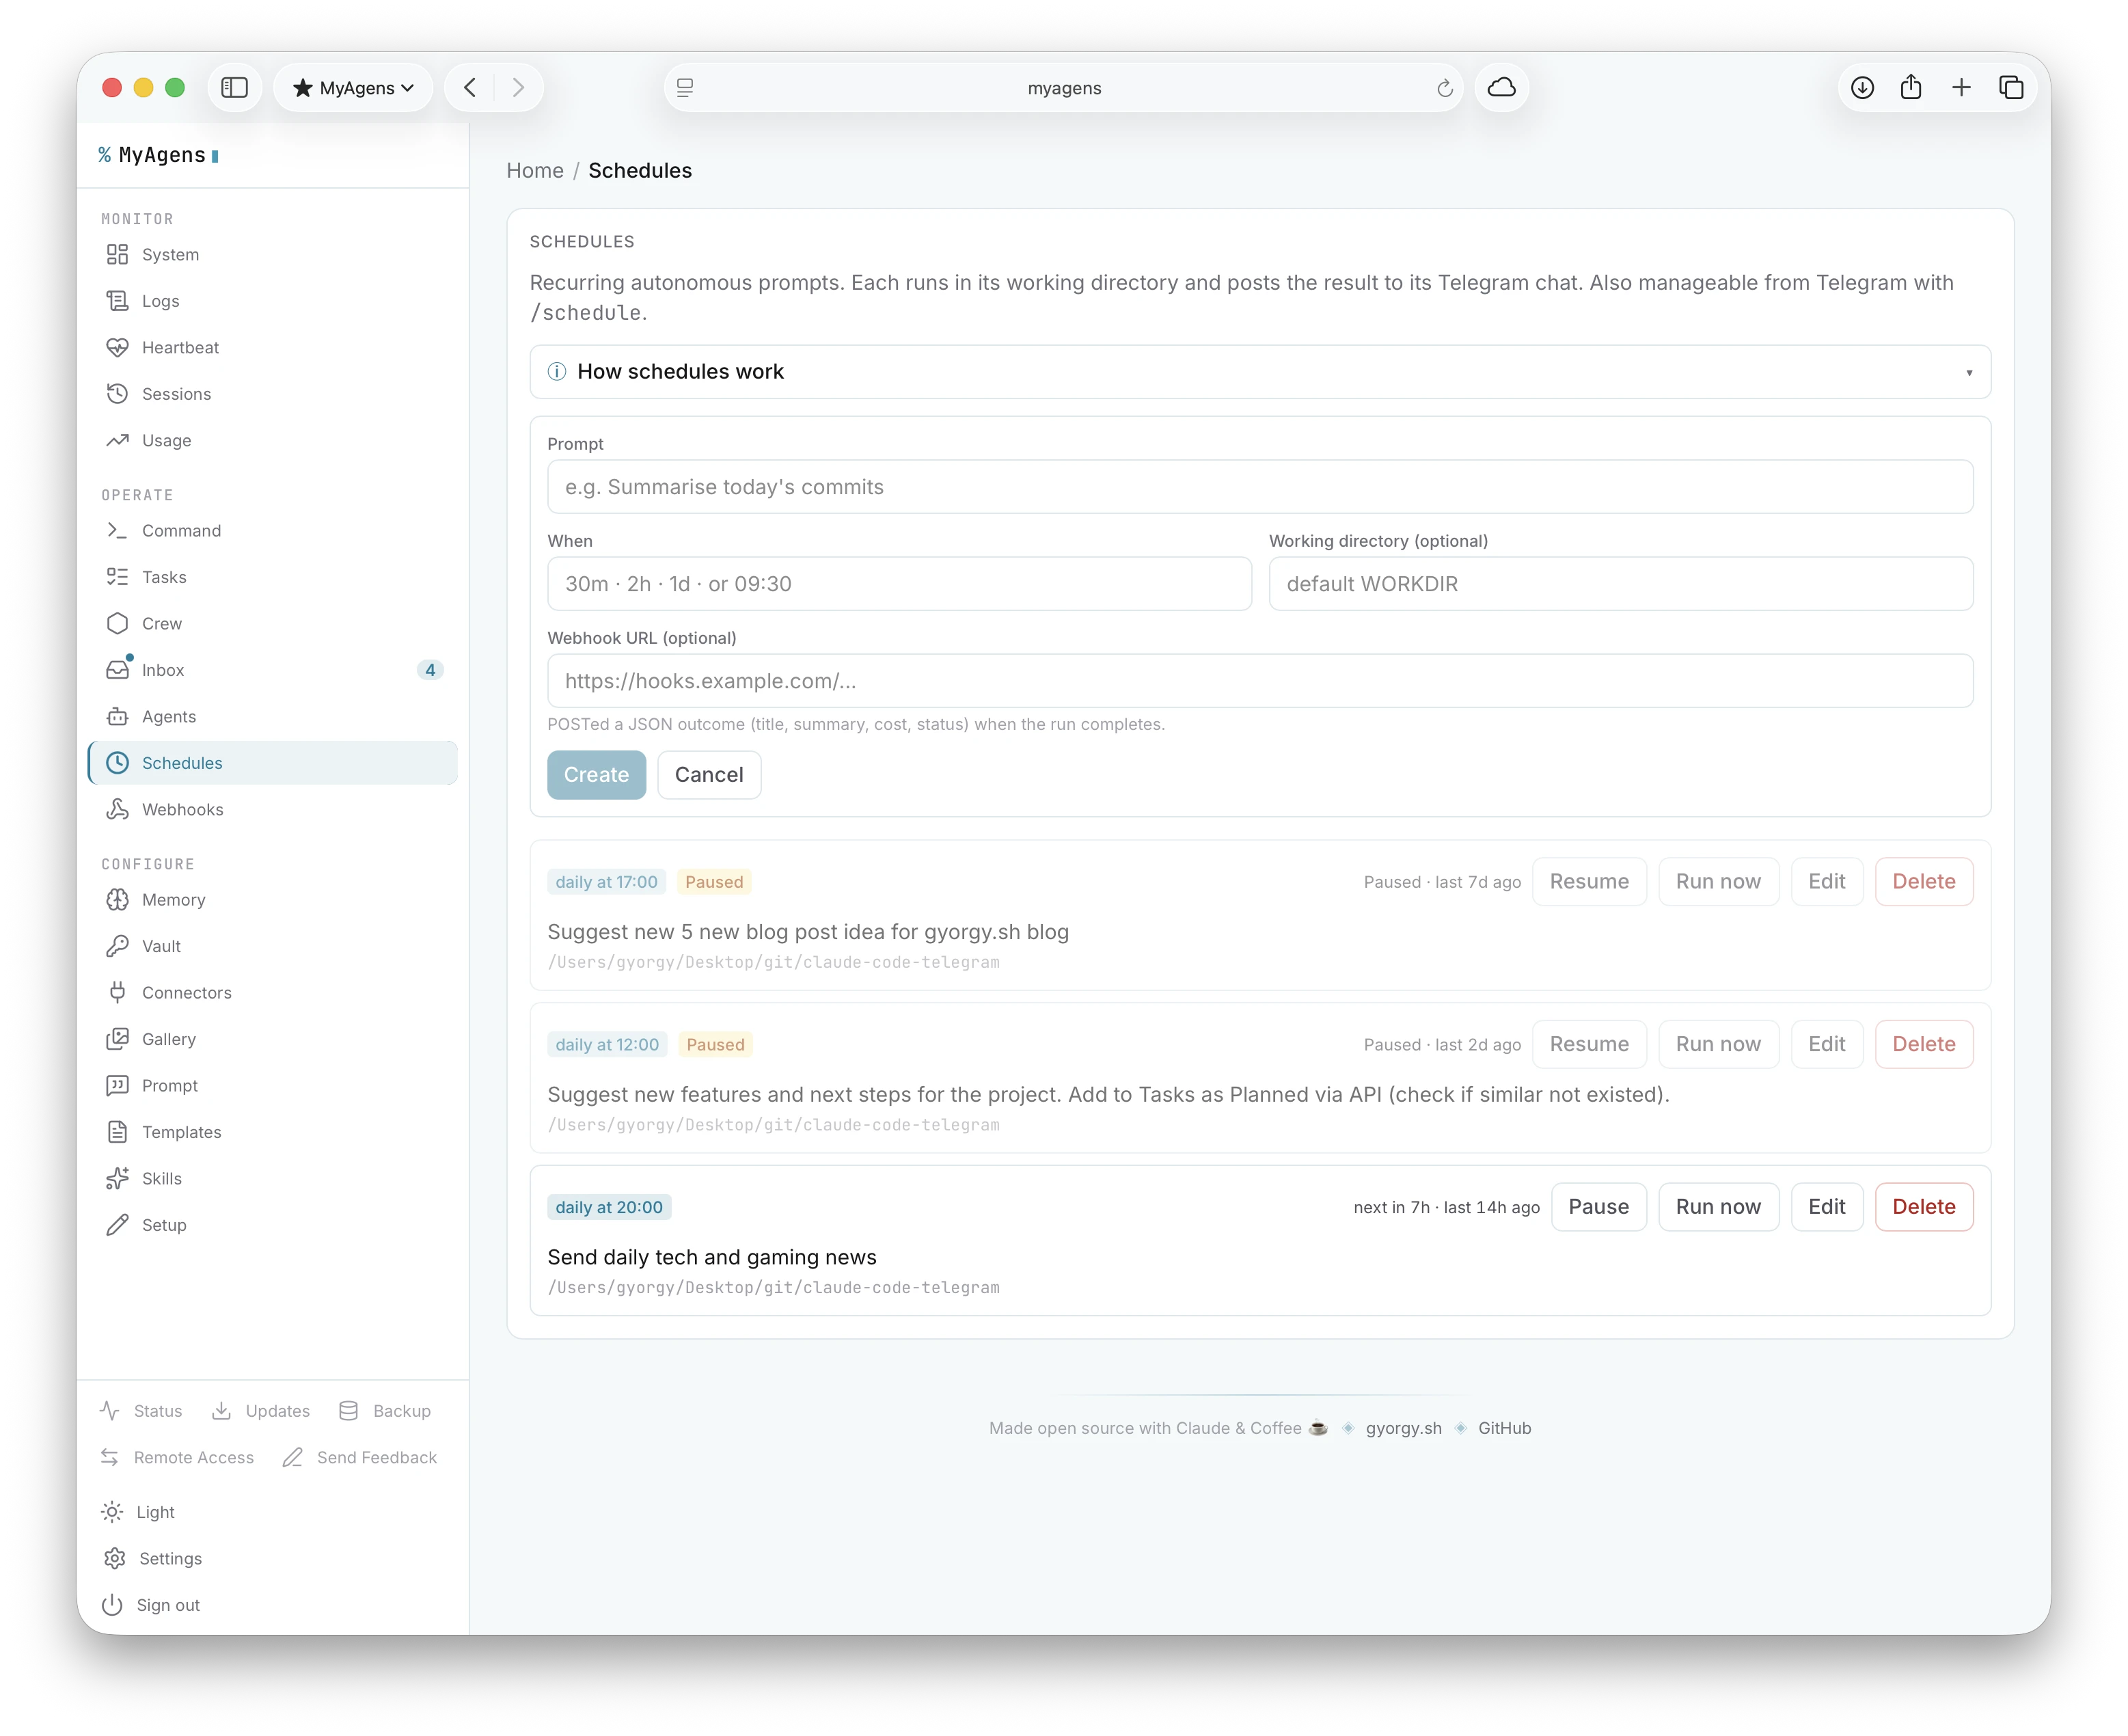Toggle the browser sidebar panel
The height and width of the screenshot is (1736, 2128).
pos(235,88)
